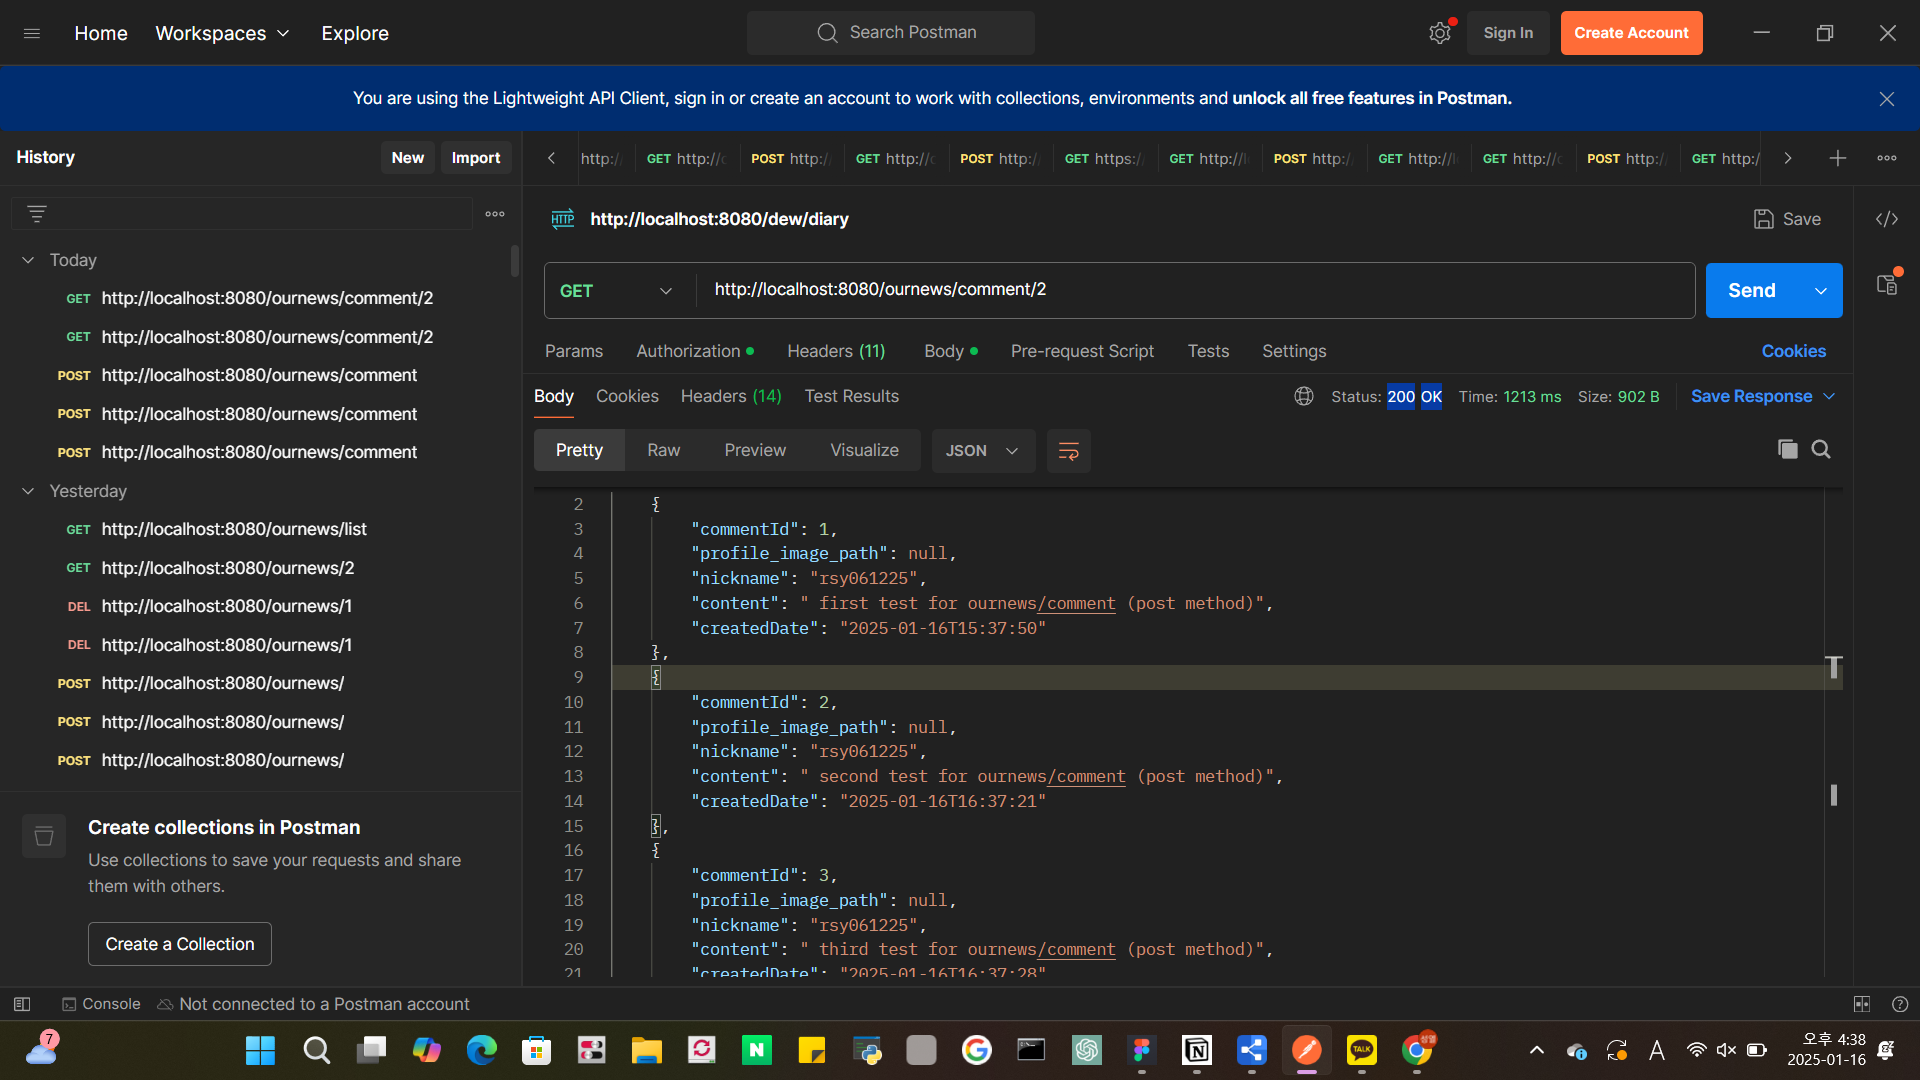
Task: Click Sign In
Action: coord(1508,33)
